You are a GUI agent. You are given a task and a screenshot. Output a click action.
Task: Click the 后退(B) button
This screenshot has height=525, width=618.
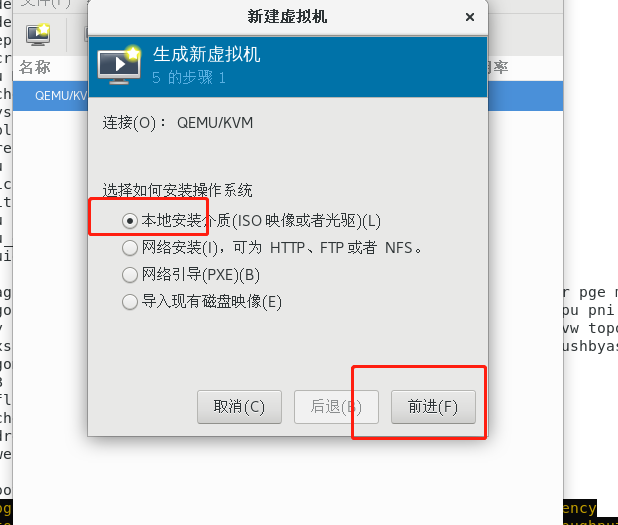click(336, 407)
